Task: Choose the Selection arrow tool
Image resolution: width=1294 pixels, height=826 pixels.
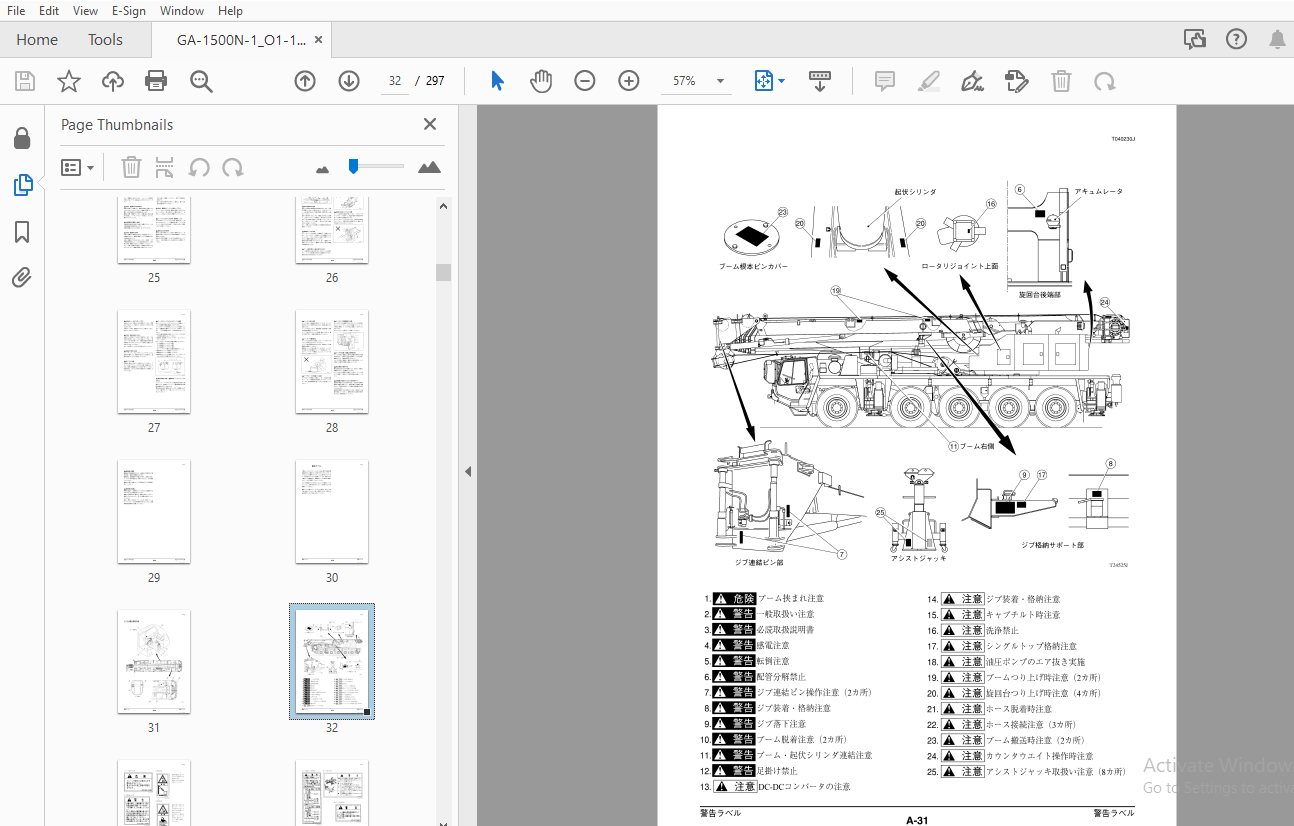Action: click(497, 81)
